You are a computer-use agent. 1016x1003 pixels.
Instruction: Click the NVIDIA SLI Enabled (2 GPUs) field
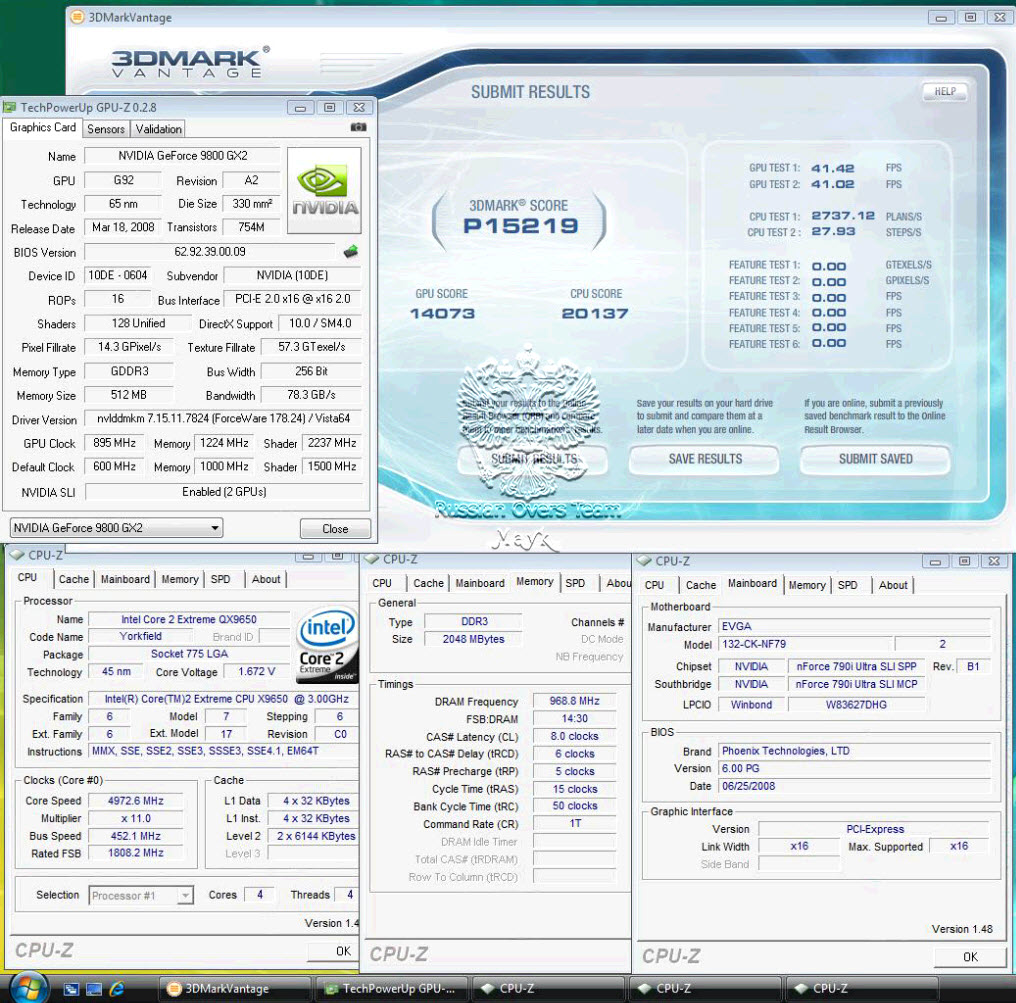coord(224,492)
